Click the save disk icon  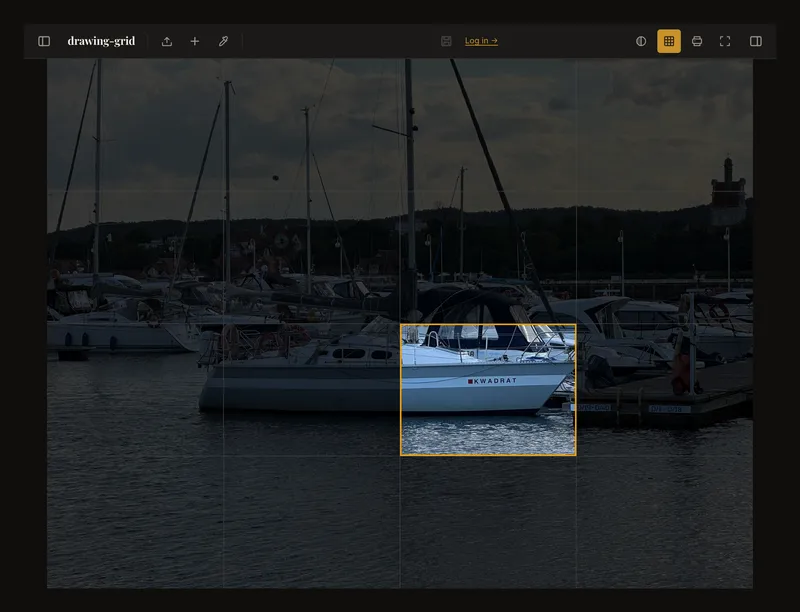click(446, 41)
